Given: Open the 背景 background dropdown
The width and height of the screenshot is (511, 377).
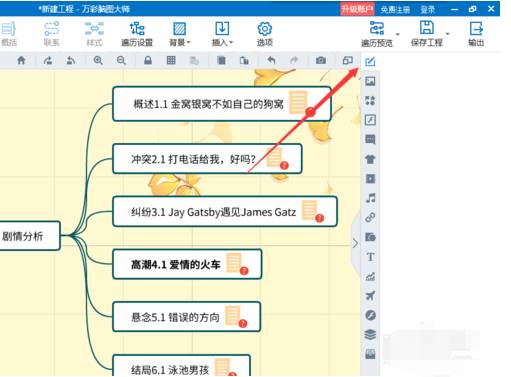Looking at the screenshot, I should tap(180, 34).
